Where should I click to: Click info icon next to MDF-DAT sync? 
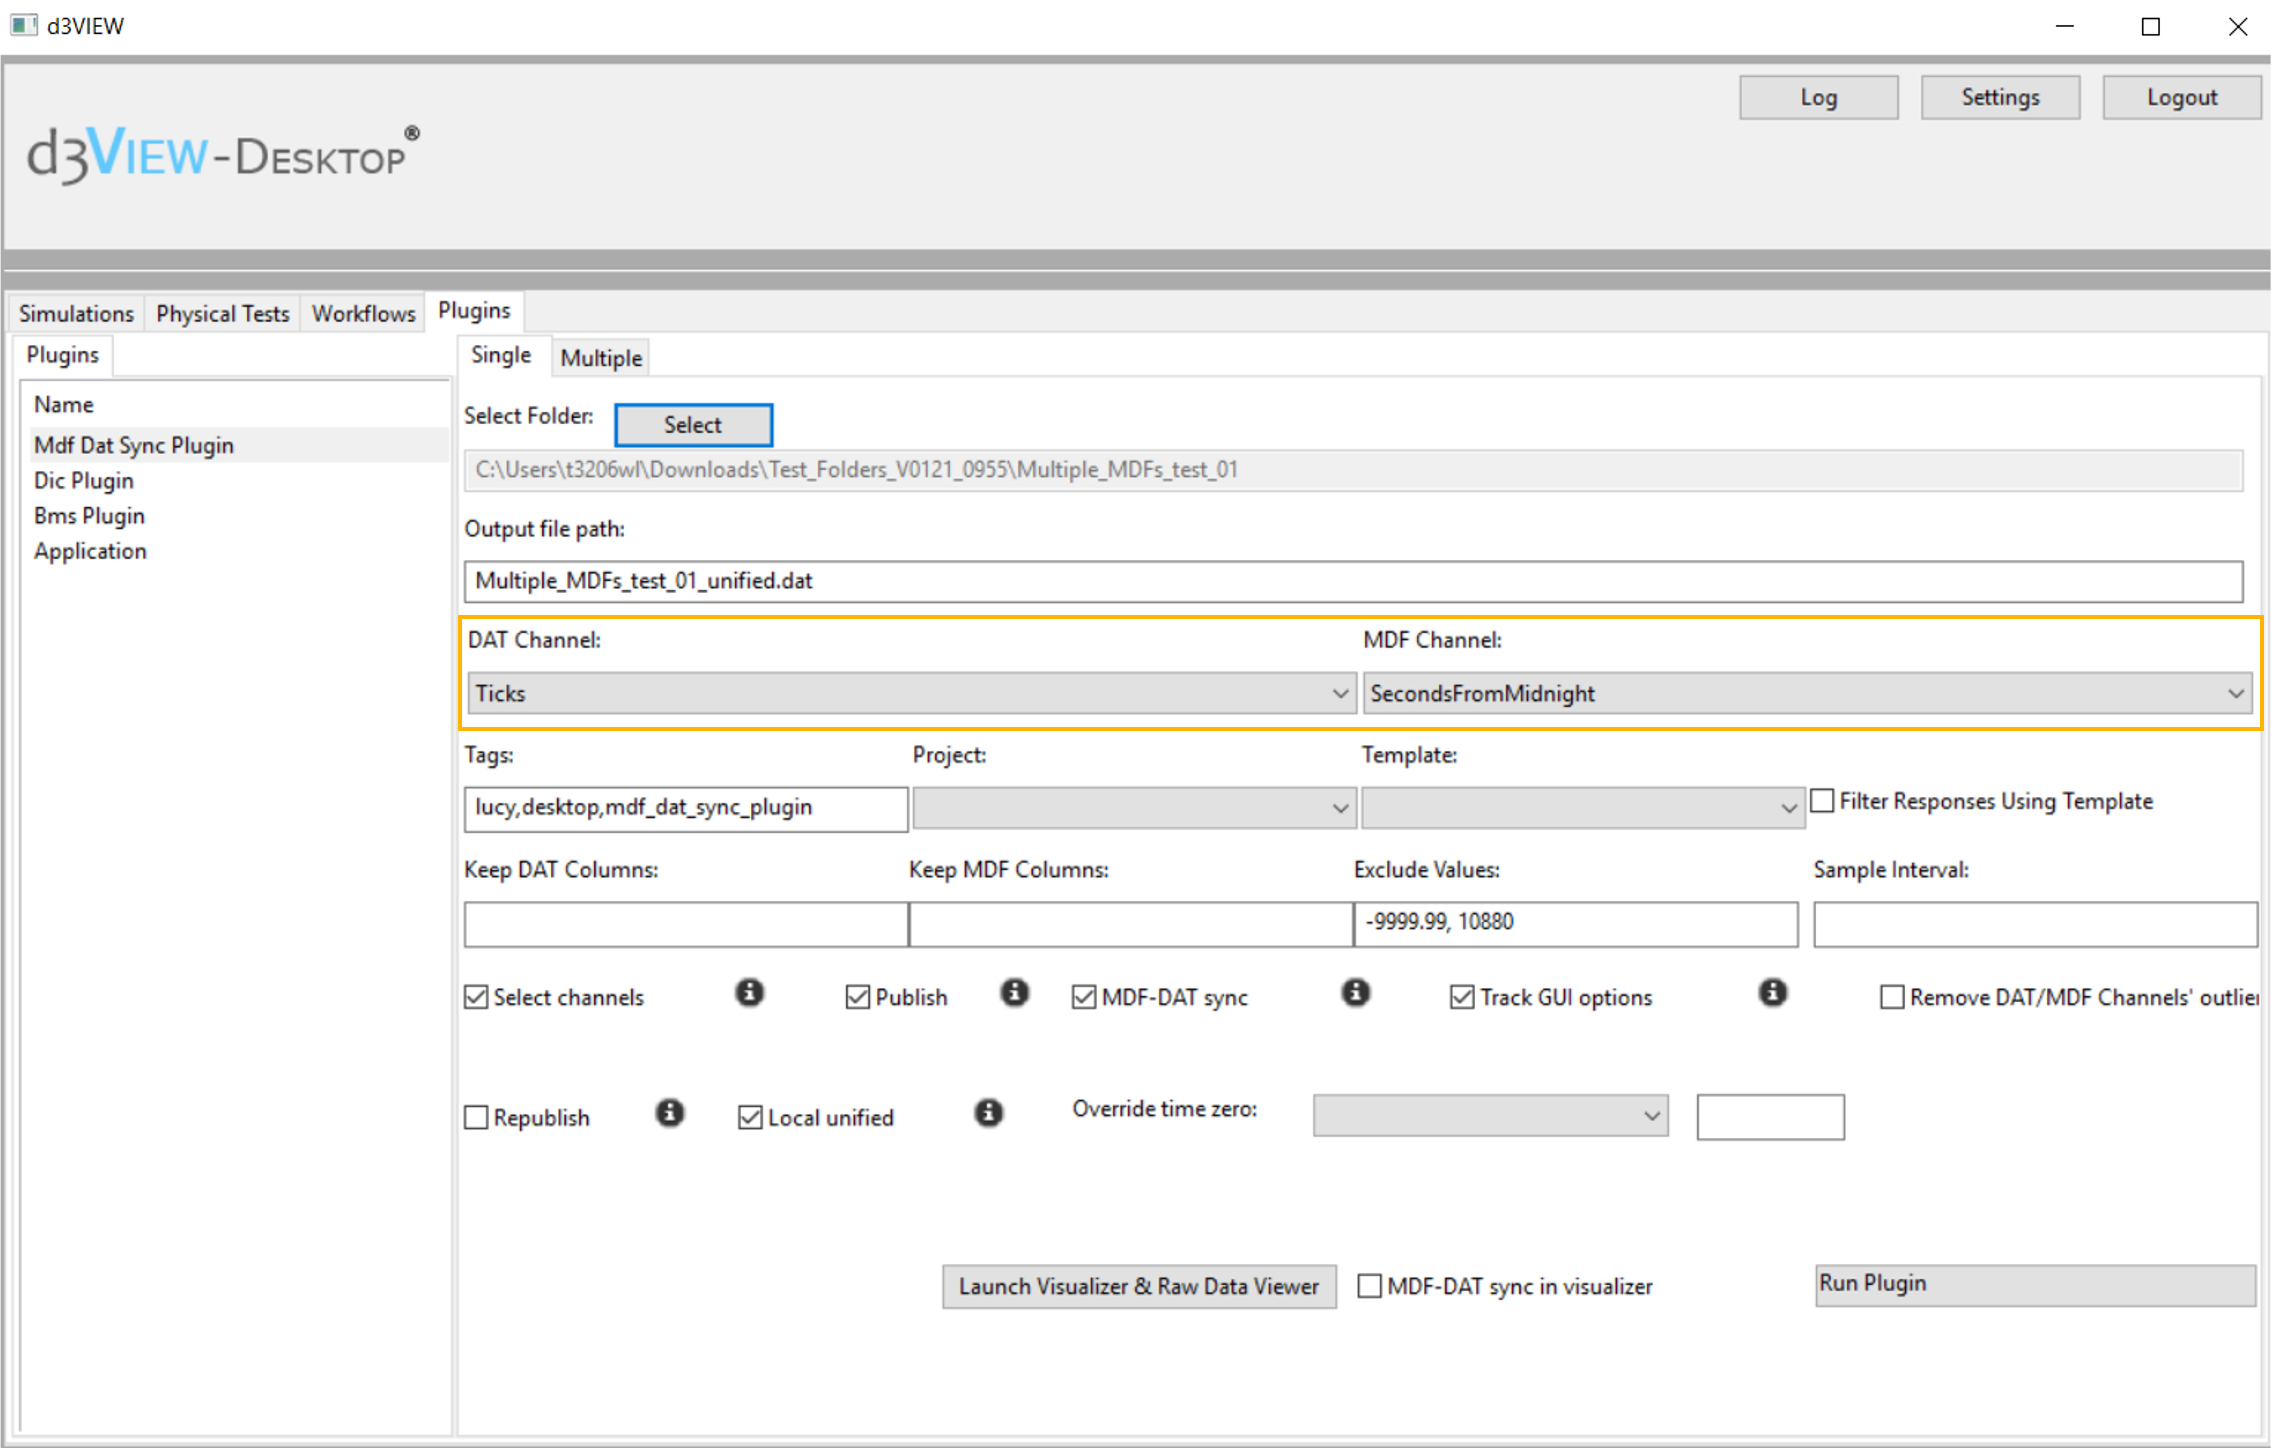click(x=1355, y=993)
